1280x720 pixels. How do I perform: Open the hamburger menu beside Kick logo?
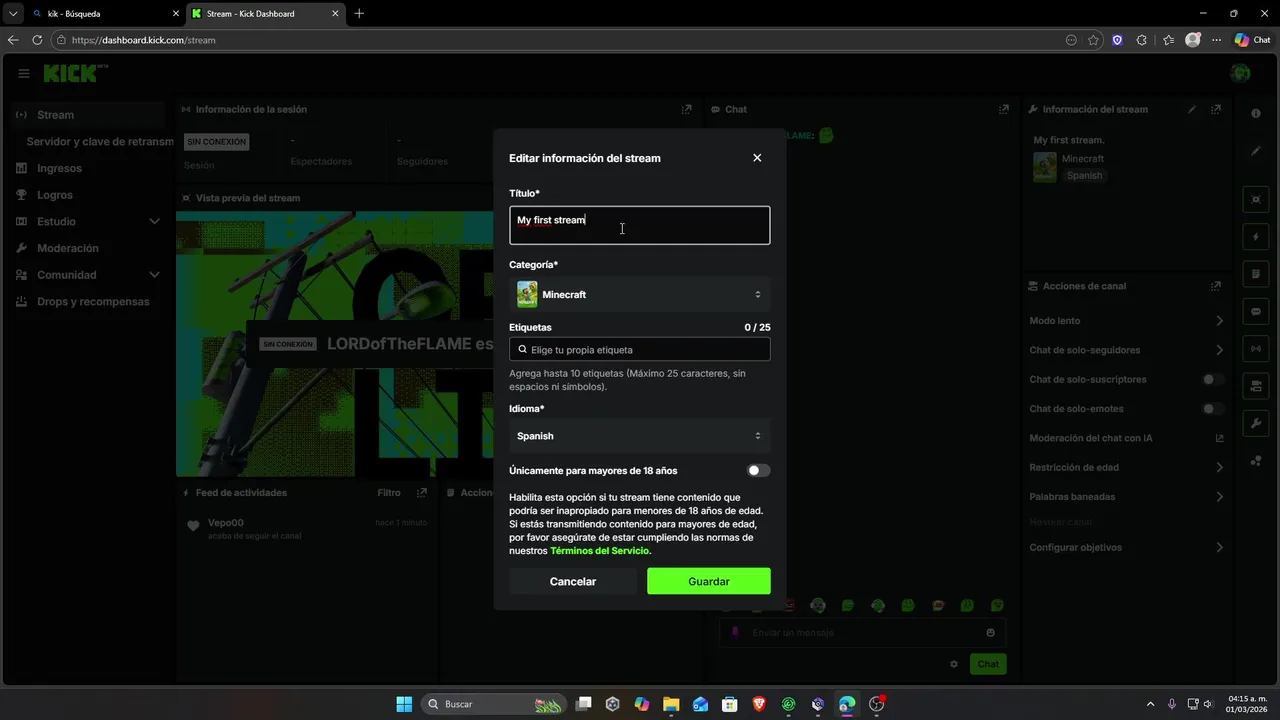pos(24,73)
